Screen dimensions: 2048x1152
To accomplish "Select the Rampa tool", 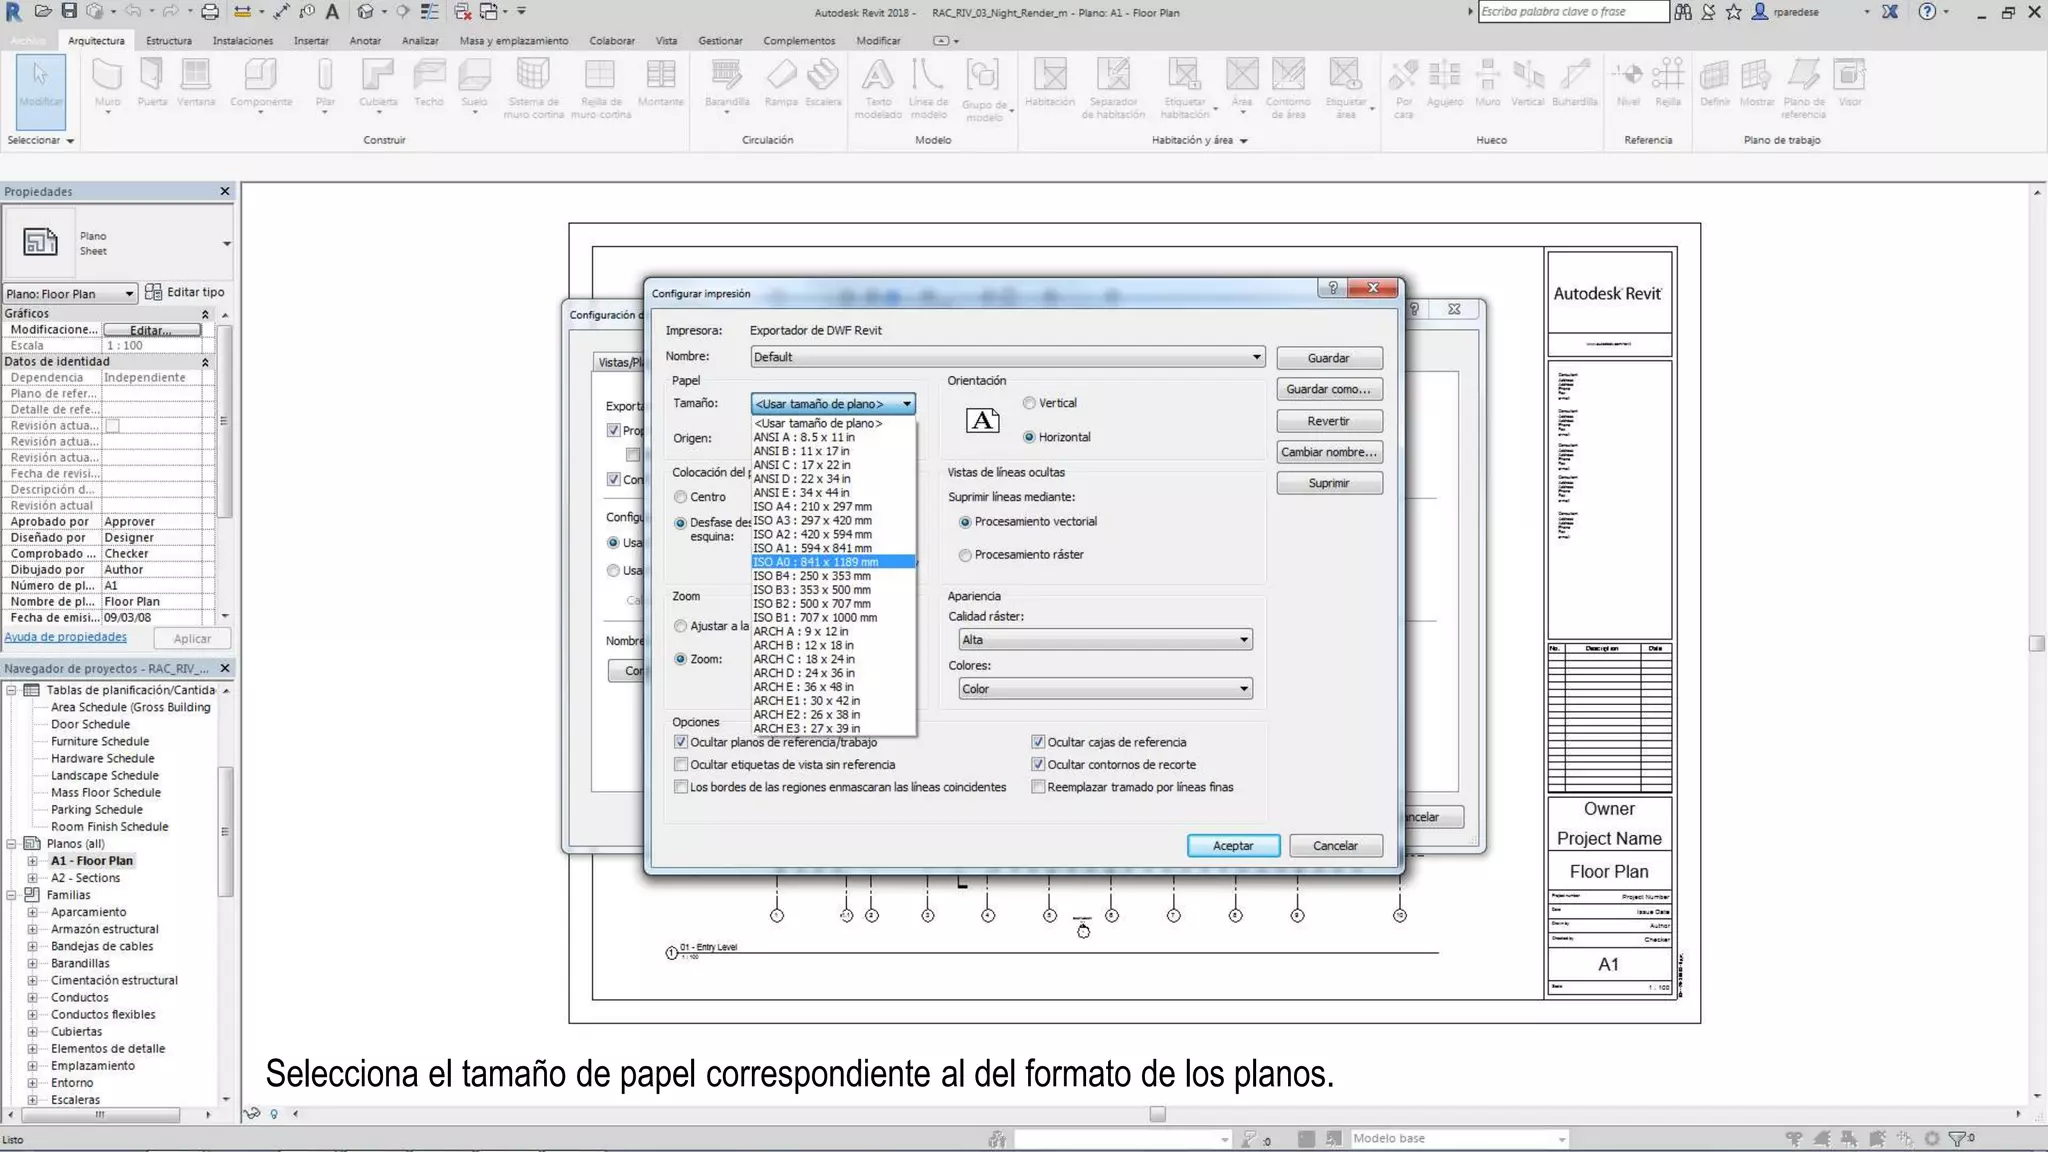I will pos(781,83).
